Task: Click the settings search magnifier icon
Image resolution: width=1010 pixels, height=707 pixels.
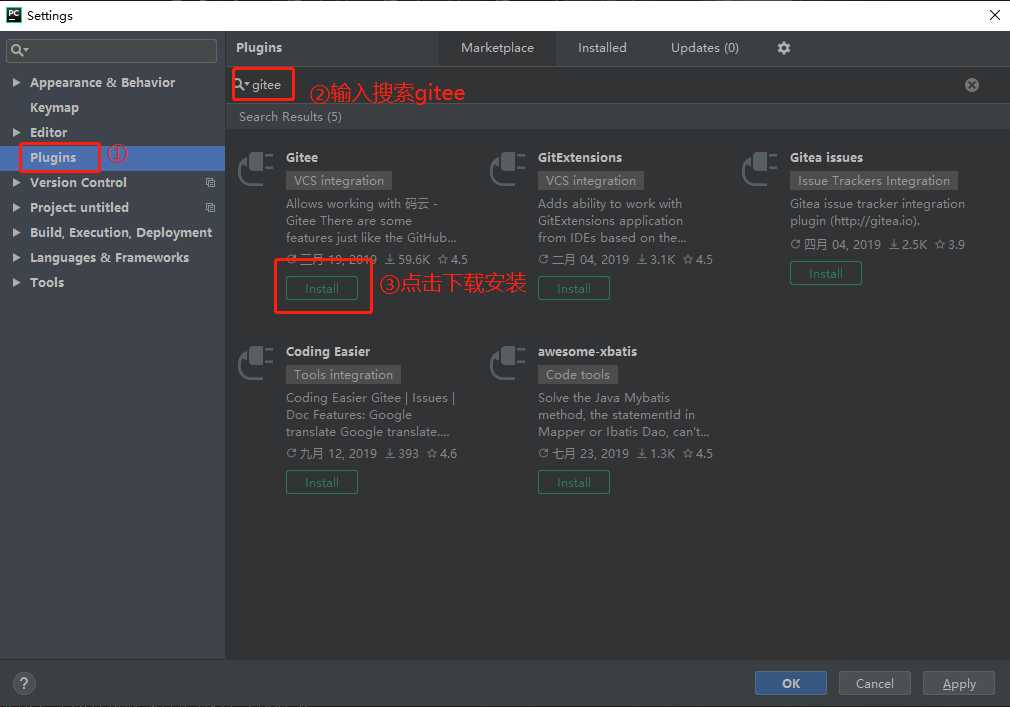Action: point(18,50)
